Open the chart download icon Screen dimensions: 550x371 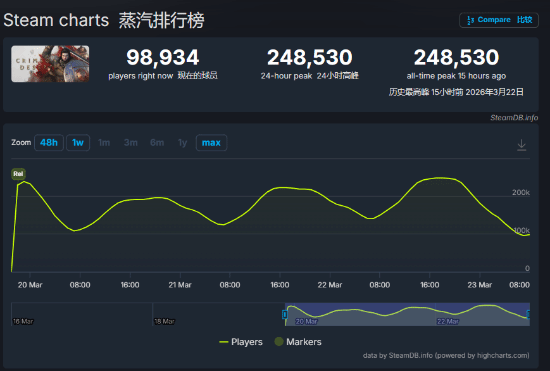[522, 145]
